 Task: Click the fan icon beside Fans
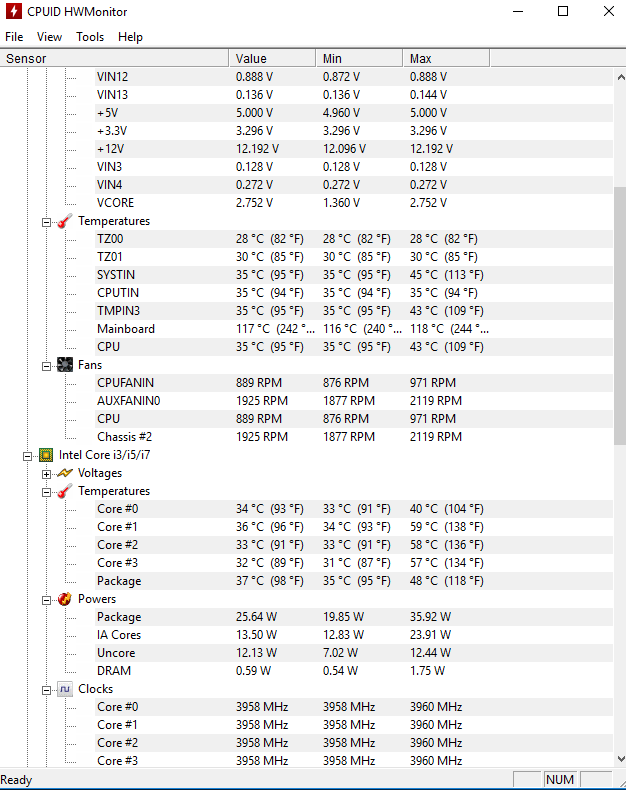click(65, 365)
